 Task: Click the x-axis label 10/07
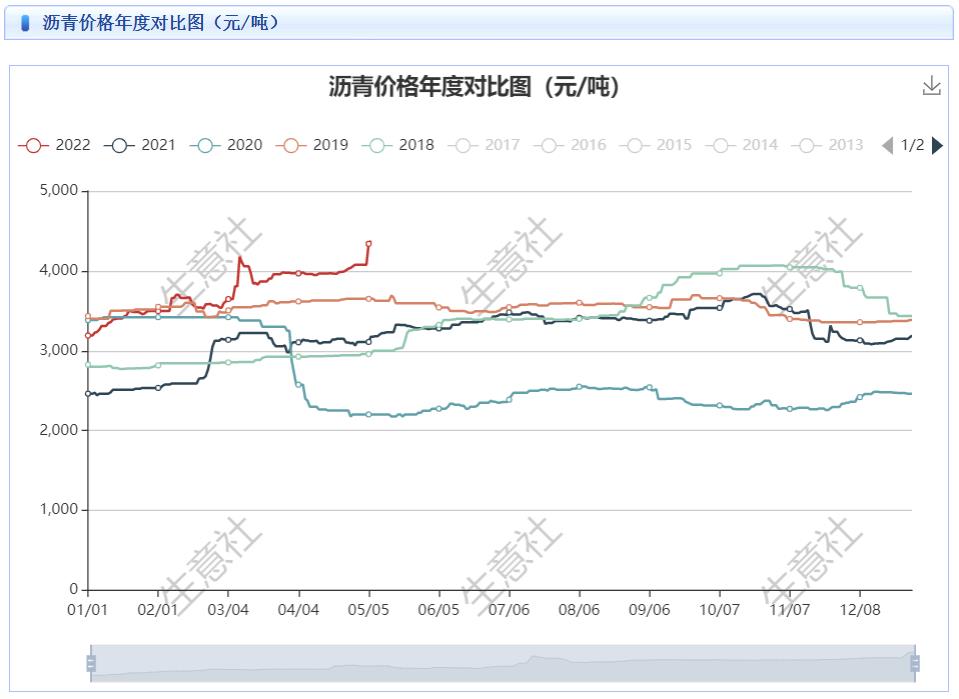[x=719, y=610]
